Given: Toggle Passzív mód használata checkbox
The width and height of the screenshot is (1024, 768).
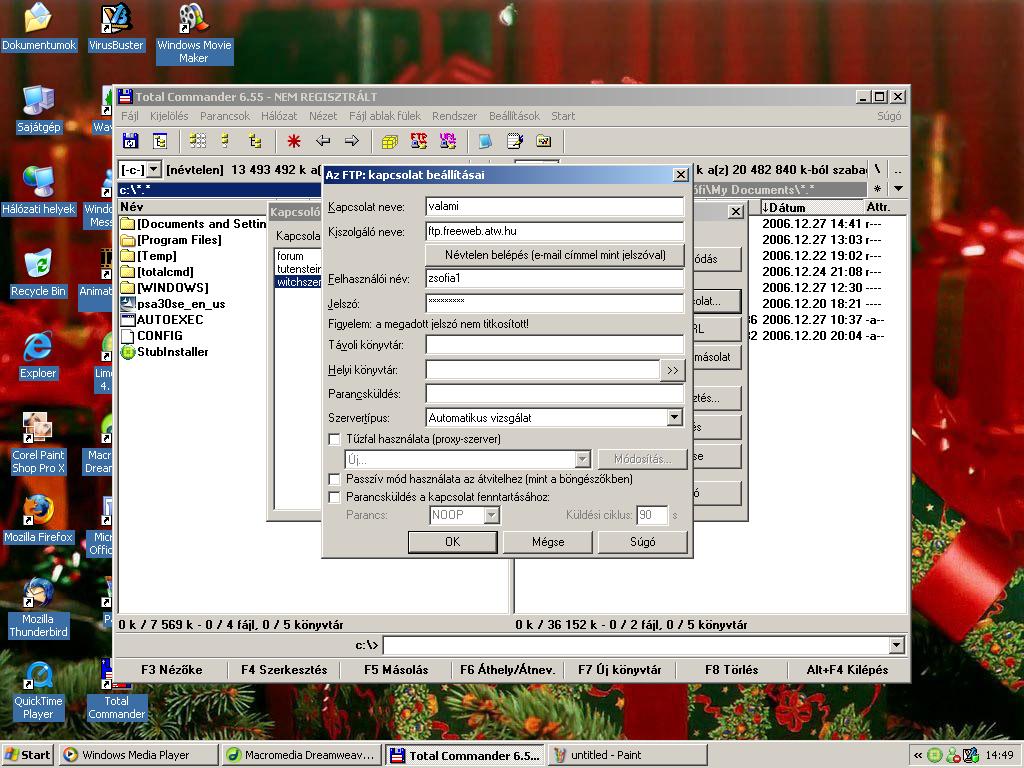Looking at the screenshot, I should 335,479.
